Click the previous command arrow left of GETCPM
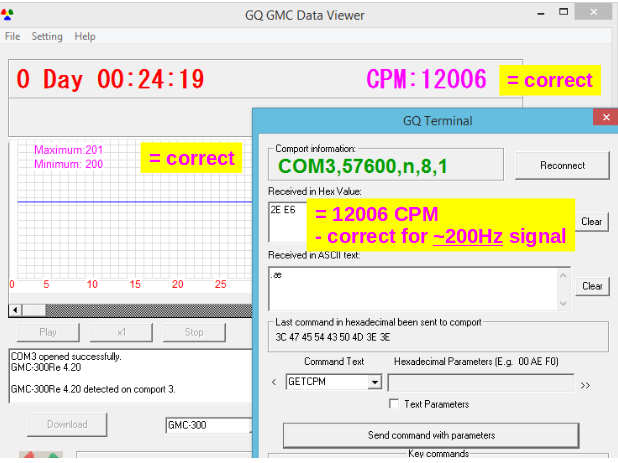This screenshot has width=618, height=463. point(274,382)
